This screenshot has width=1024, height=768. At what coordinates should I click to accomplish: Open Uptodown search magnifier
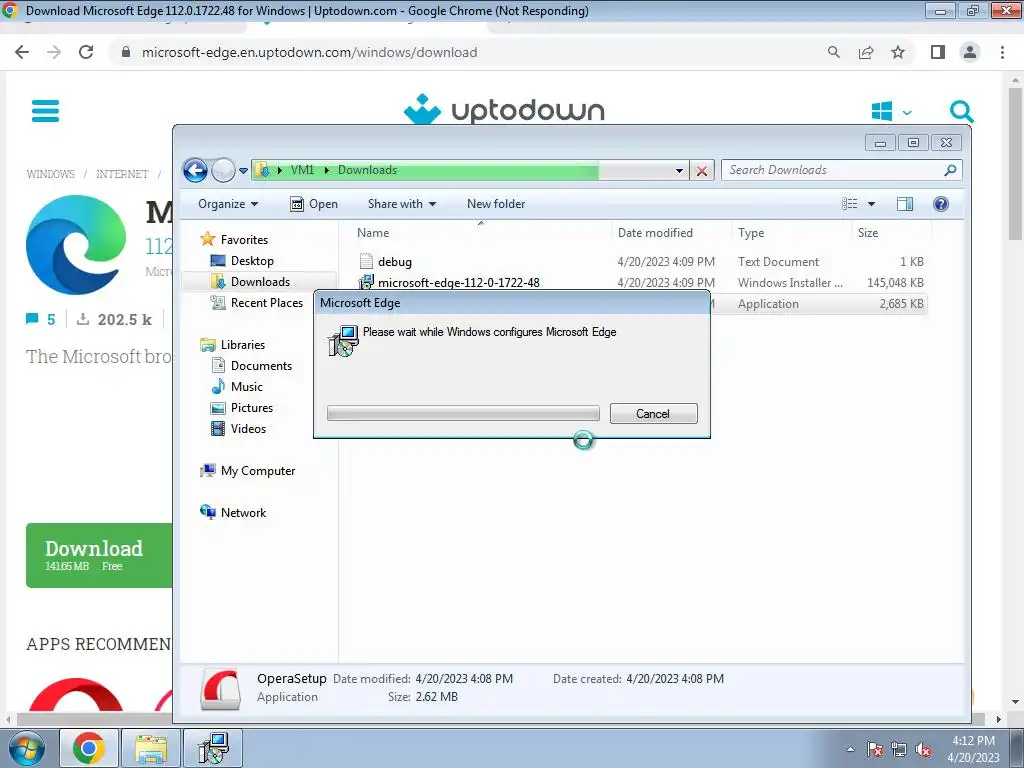tap(961, 112)
